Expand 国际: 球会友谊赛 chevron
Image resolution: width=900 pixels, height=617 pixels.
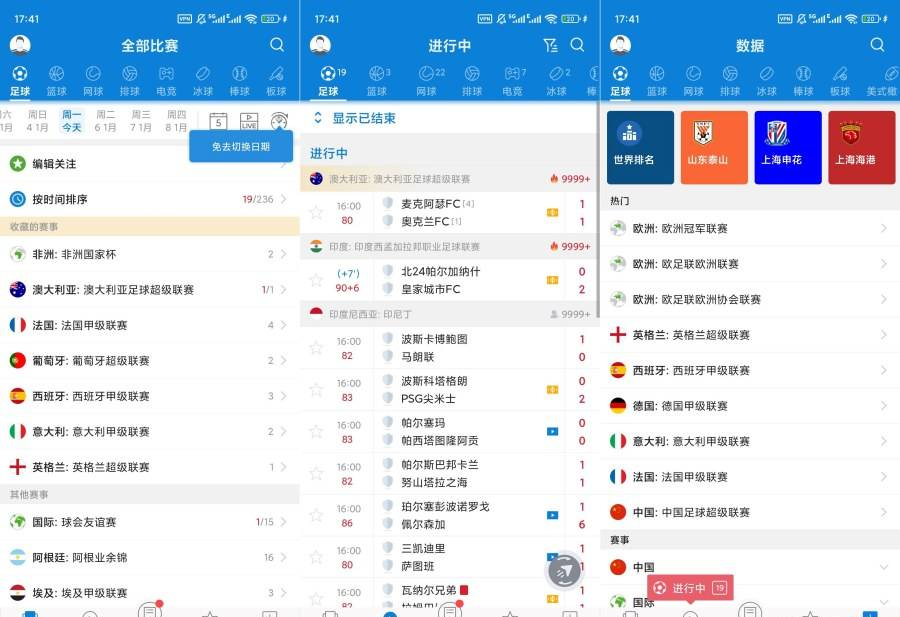284,522
